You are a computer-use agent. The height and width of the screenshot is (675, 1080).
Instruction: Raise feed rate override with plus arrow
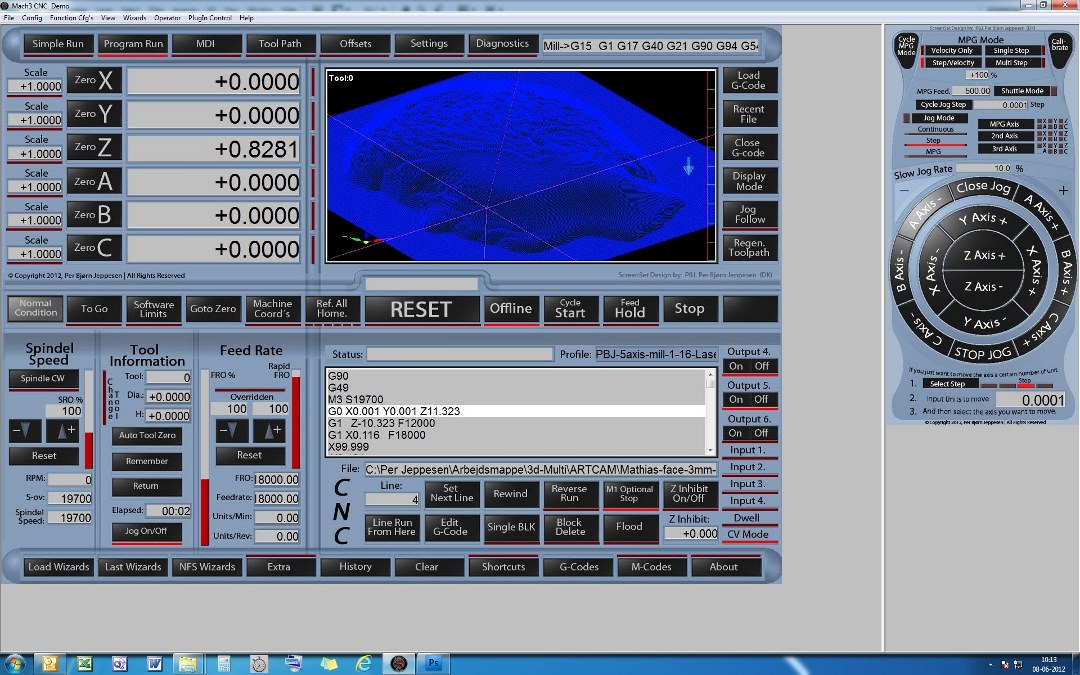pyautogui.click(x=269, y=431)
